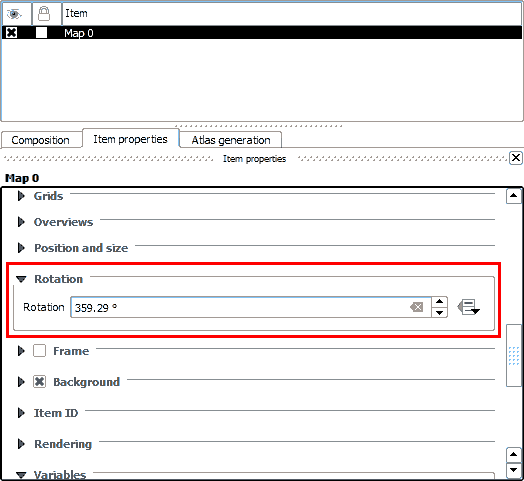Clear the Rotation value with backspace icon
This screenshot has width=524, height=481.
coord(417,307)
